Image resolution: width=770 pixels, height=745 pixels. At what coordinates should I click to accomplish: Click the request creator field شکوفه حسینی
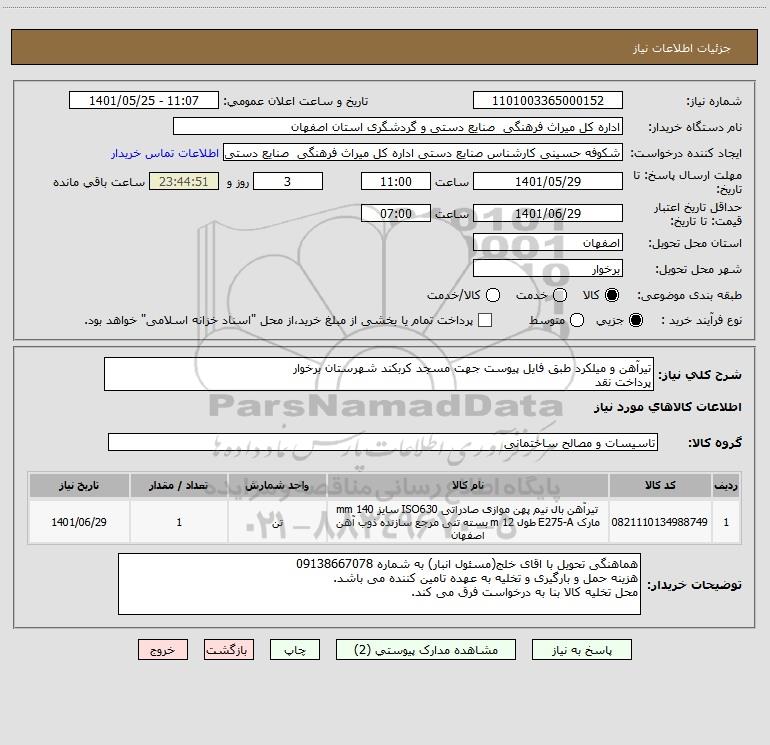[x=423, y=153]
